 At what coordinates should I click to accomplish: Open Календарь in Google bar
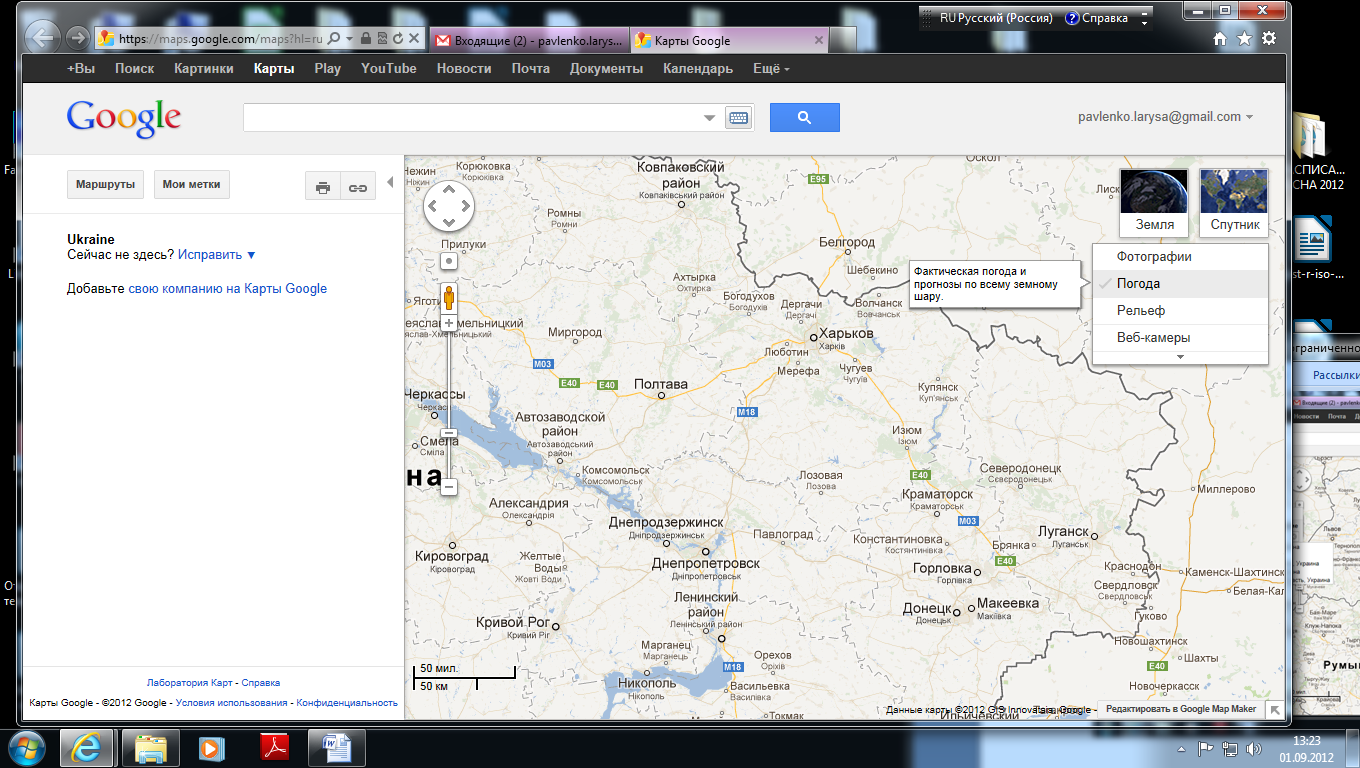click(698, 69)
